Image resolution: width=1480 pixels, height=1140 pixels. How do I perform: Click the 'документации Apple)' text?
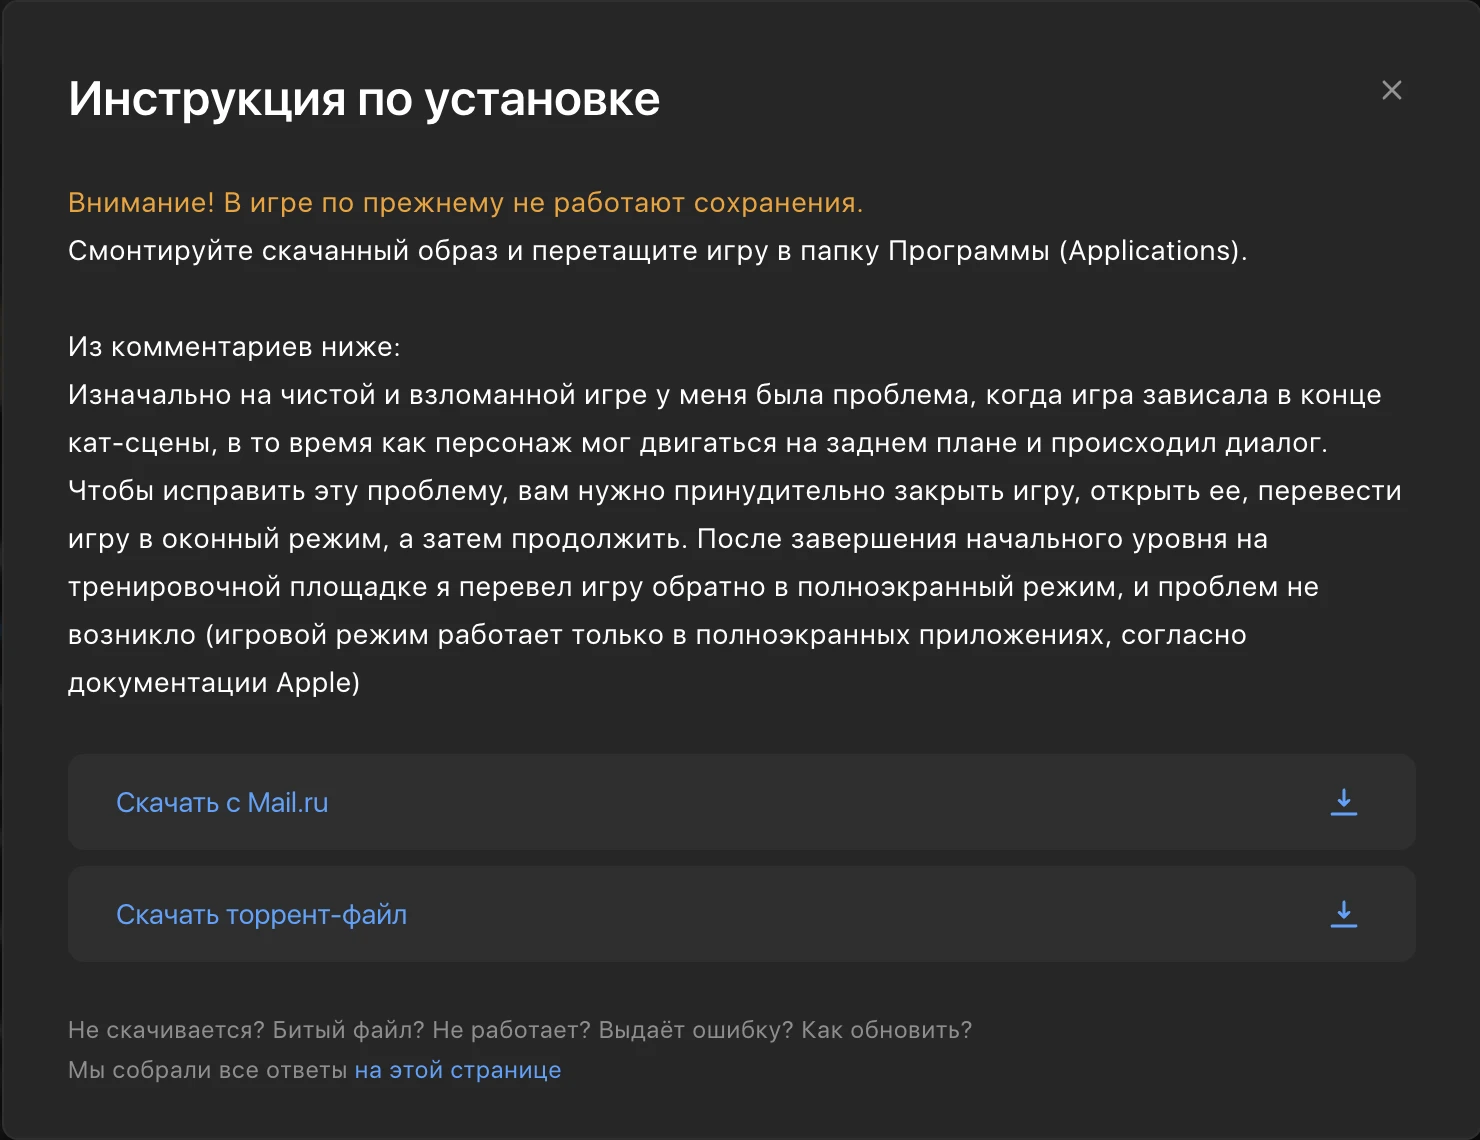point(214,683)
